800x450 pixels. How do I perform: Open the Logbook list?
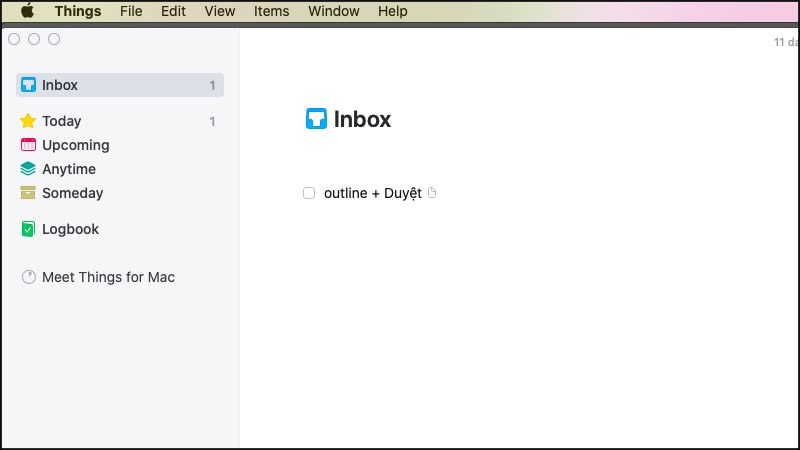pyautogui.click(x=70, y=230)
